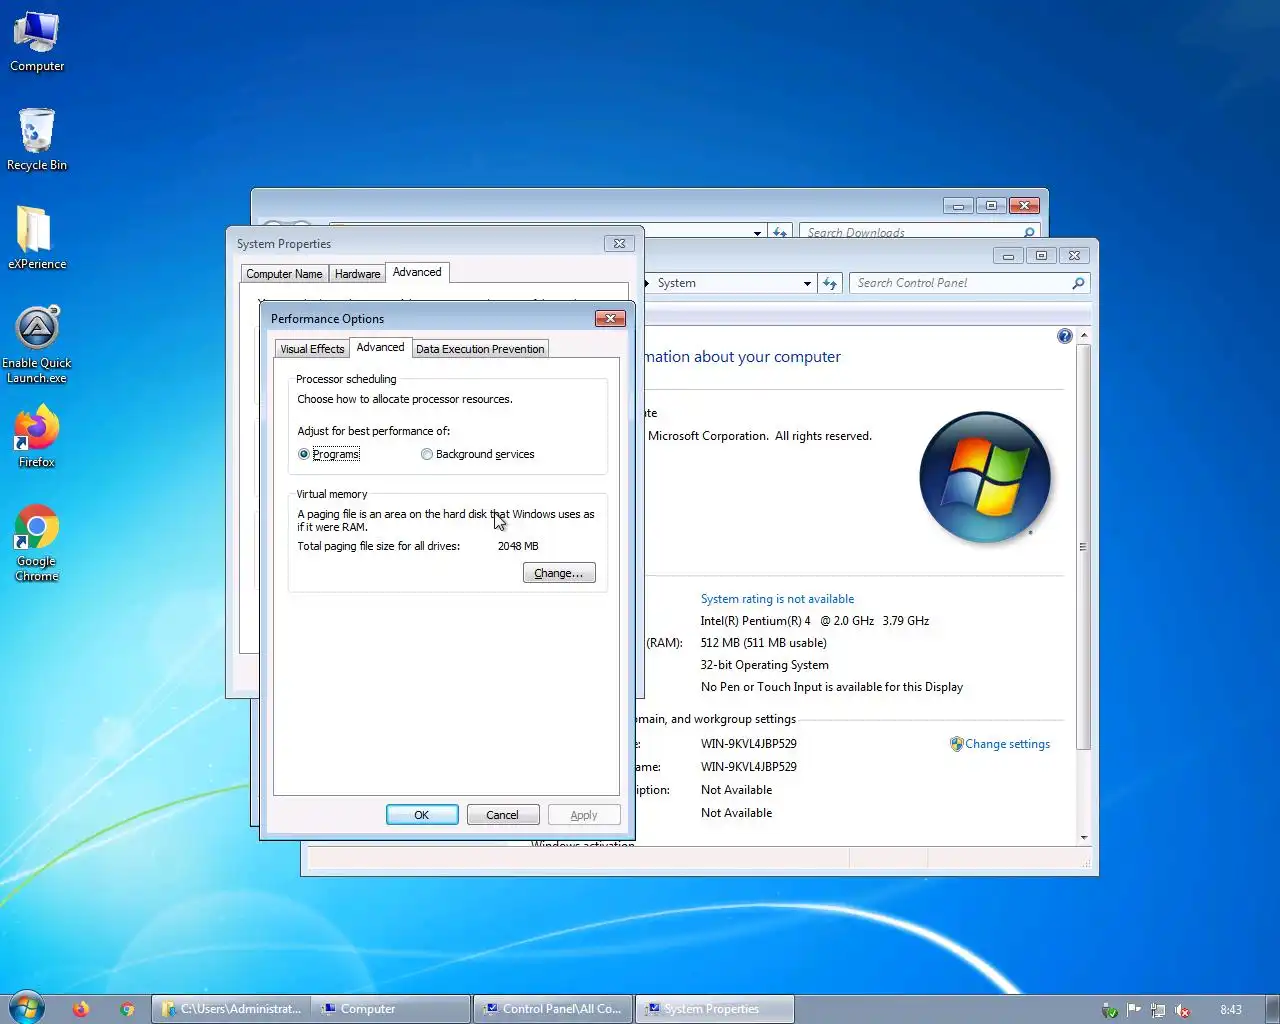Cancel the Performance Options dialog
Screen dimensions: 1280x1024
click(x=502, y=815)
